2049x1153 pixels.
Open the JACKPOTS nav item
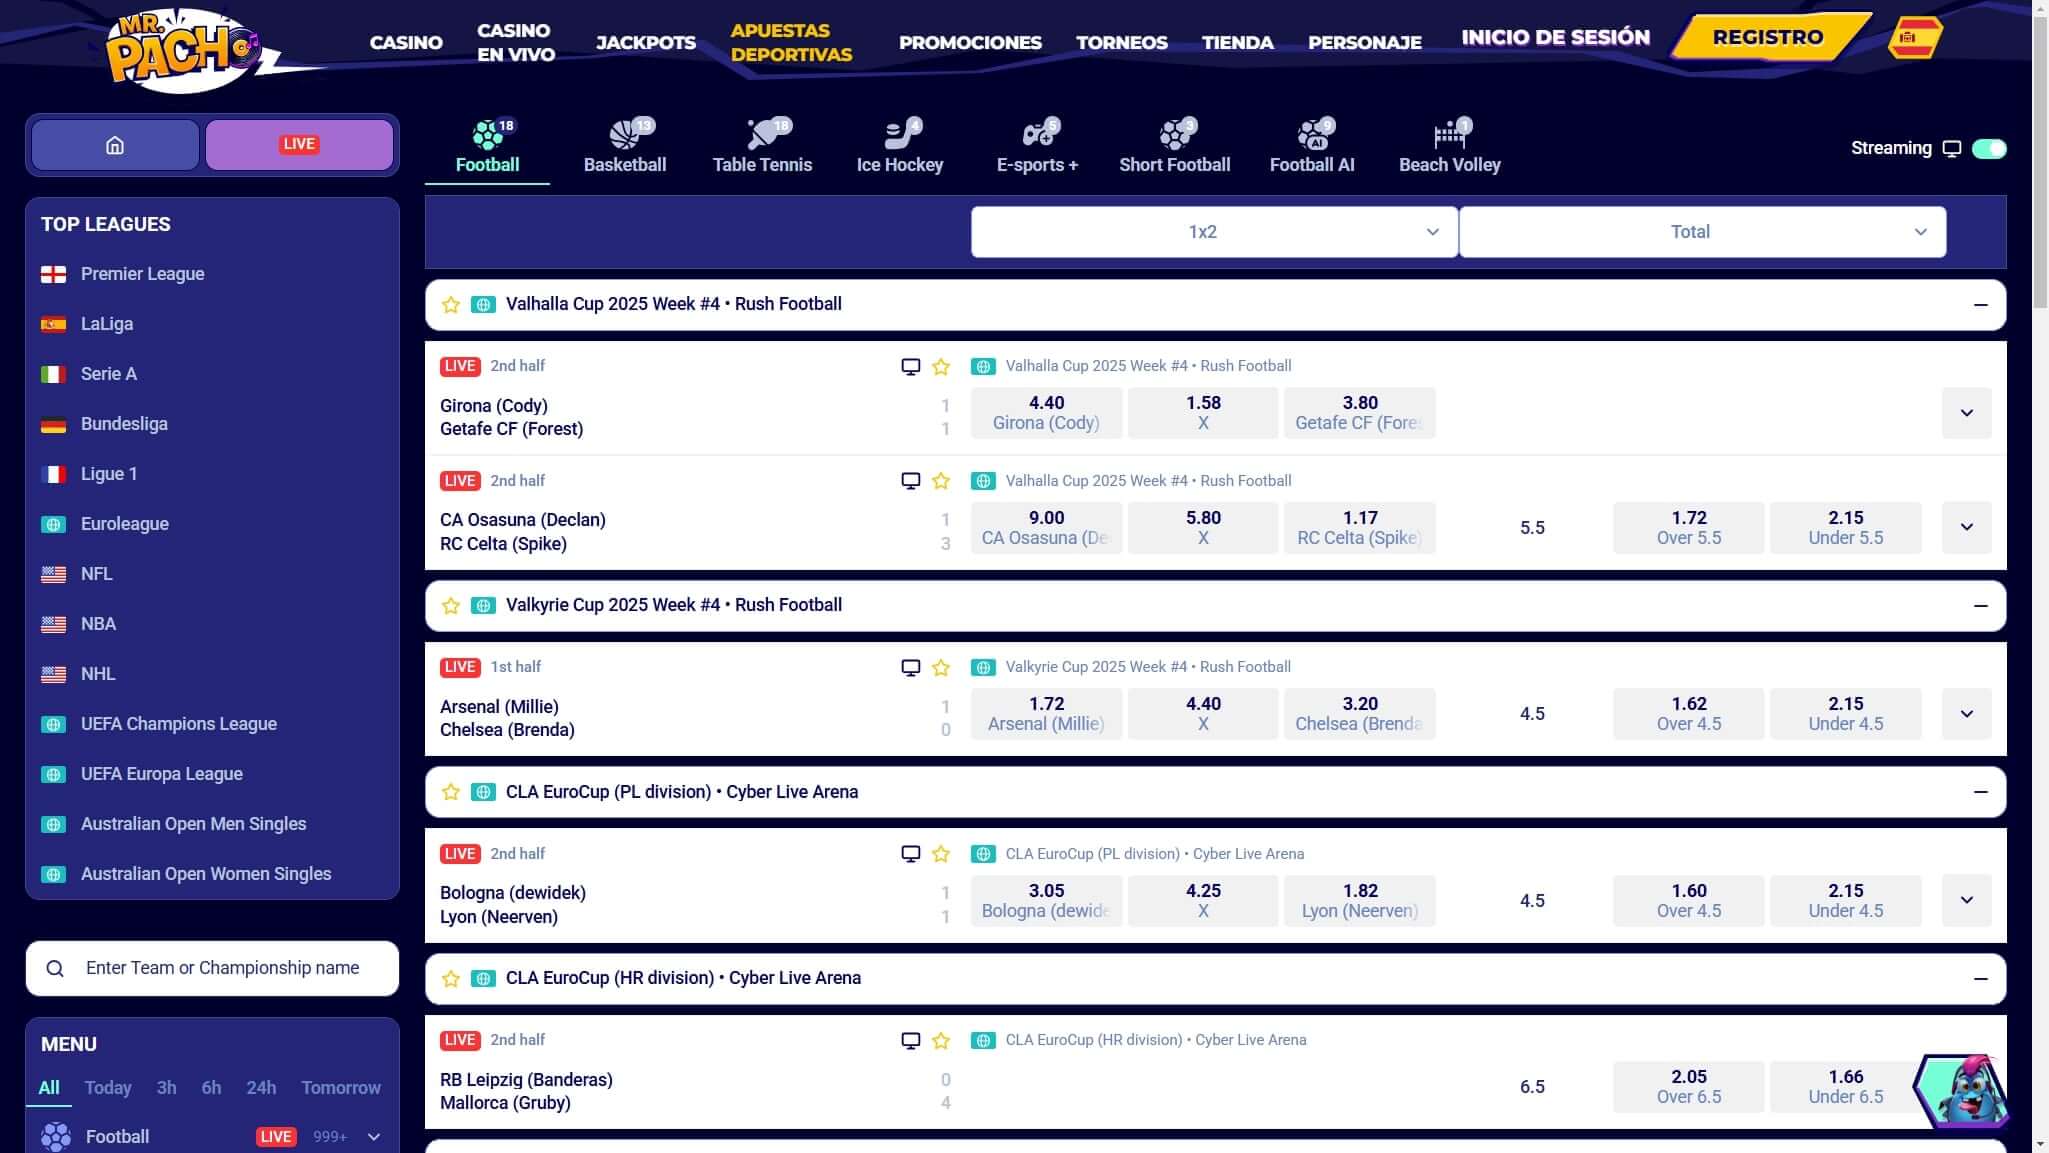646,42
